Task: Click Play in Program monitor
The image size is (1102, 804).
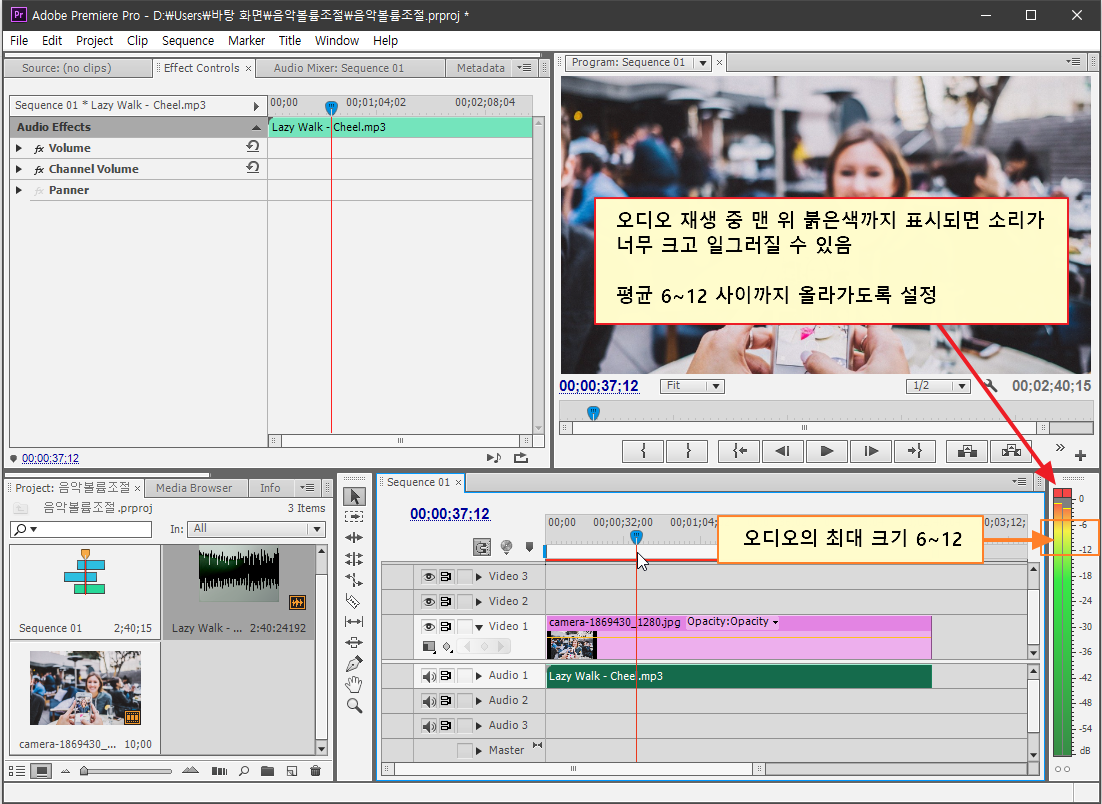Action: [x=826, y=451]
